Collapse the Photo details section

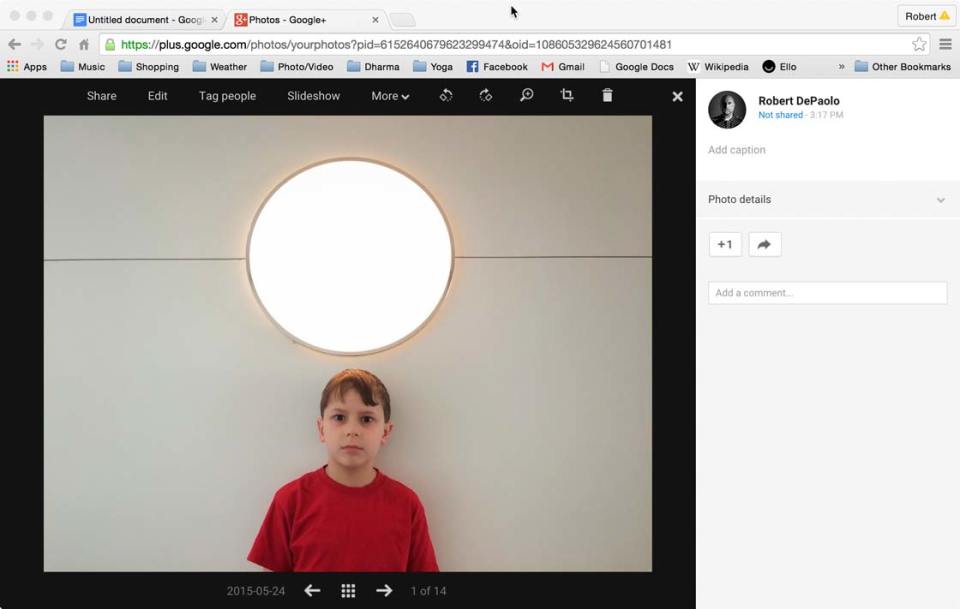940,200
